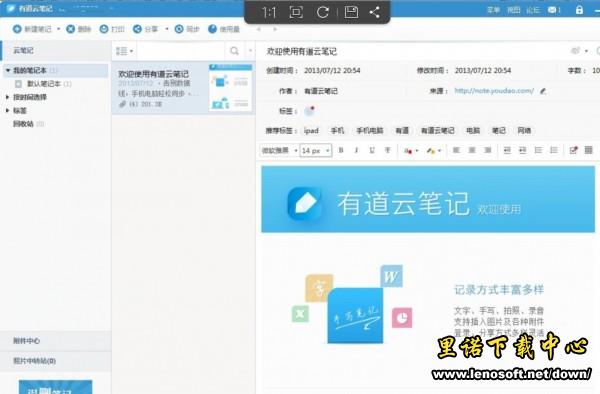Add recommended tag ipad
Viewport: 600px width, 394px height.
(x=311, y=130)
